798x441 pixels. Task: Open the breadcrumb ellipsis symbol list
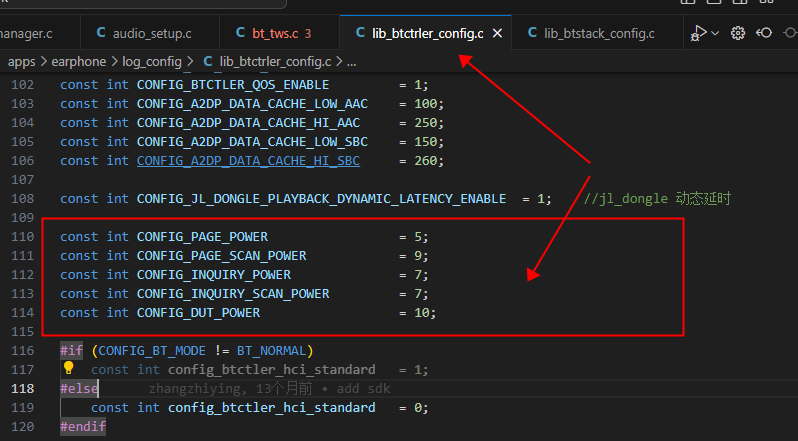click(x=352, y=63)
